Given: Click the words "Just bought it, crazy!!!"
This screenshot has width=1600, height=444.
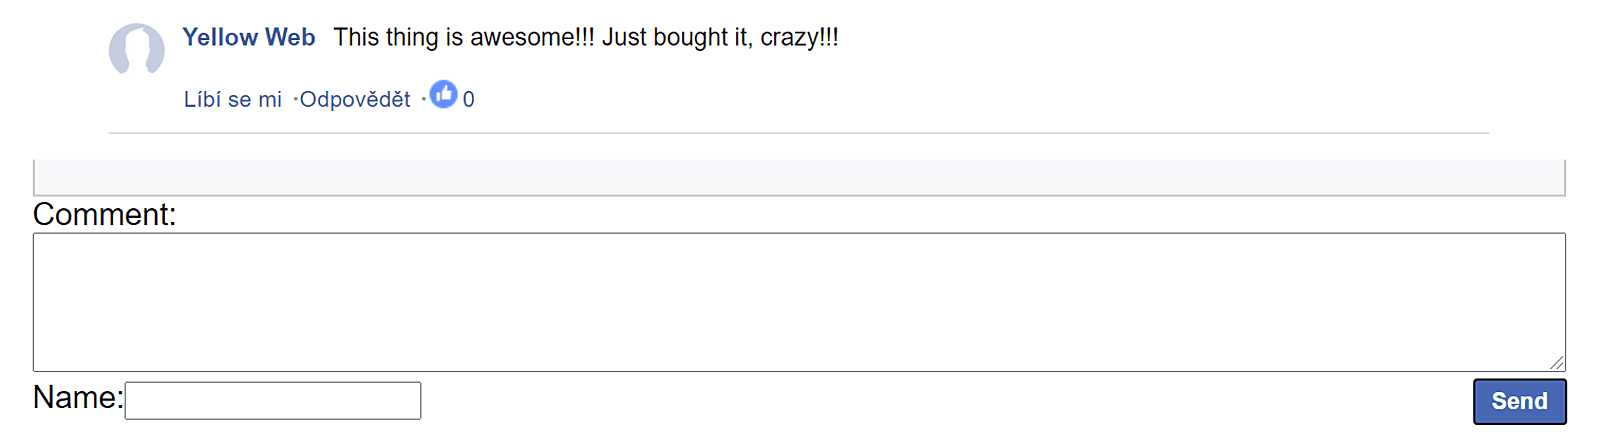Looking at the screenshot, I should point(720,38).
